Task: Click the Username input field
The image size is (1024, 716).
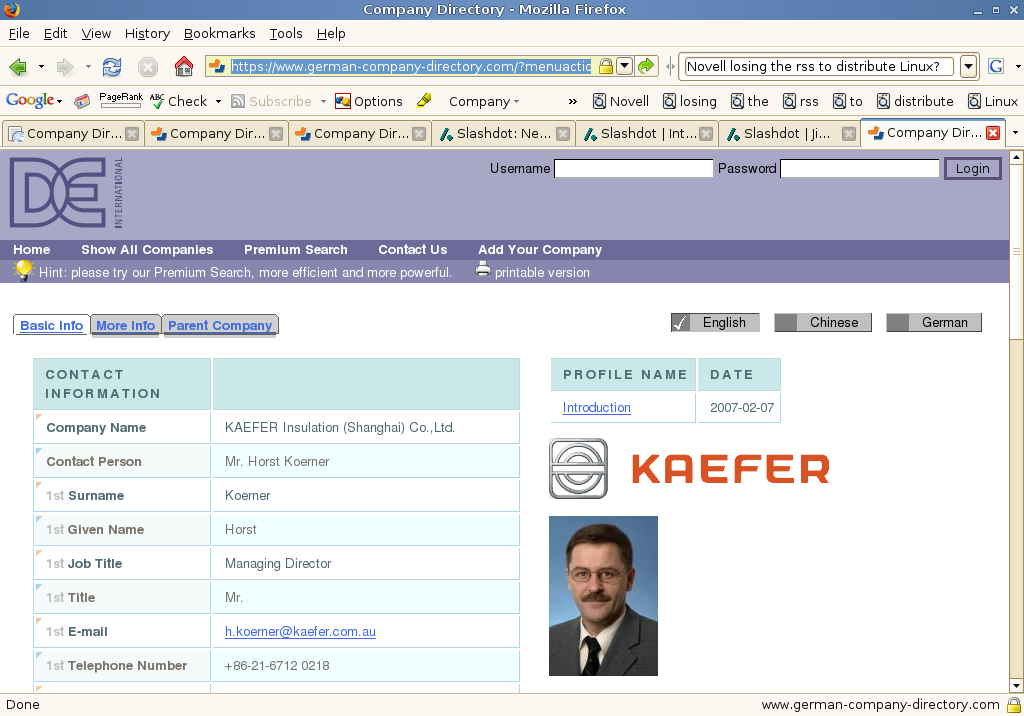Action: point(633,169)
